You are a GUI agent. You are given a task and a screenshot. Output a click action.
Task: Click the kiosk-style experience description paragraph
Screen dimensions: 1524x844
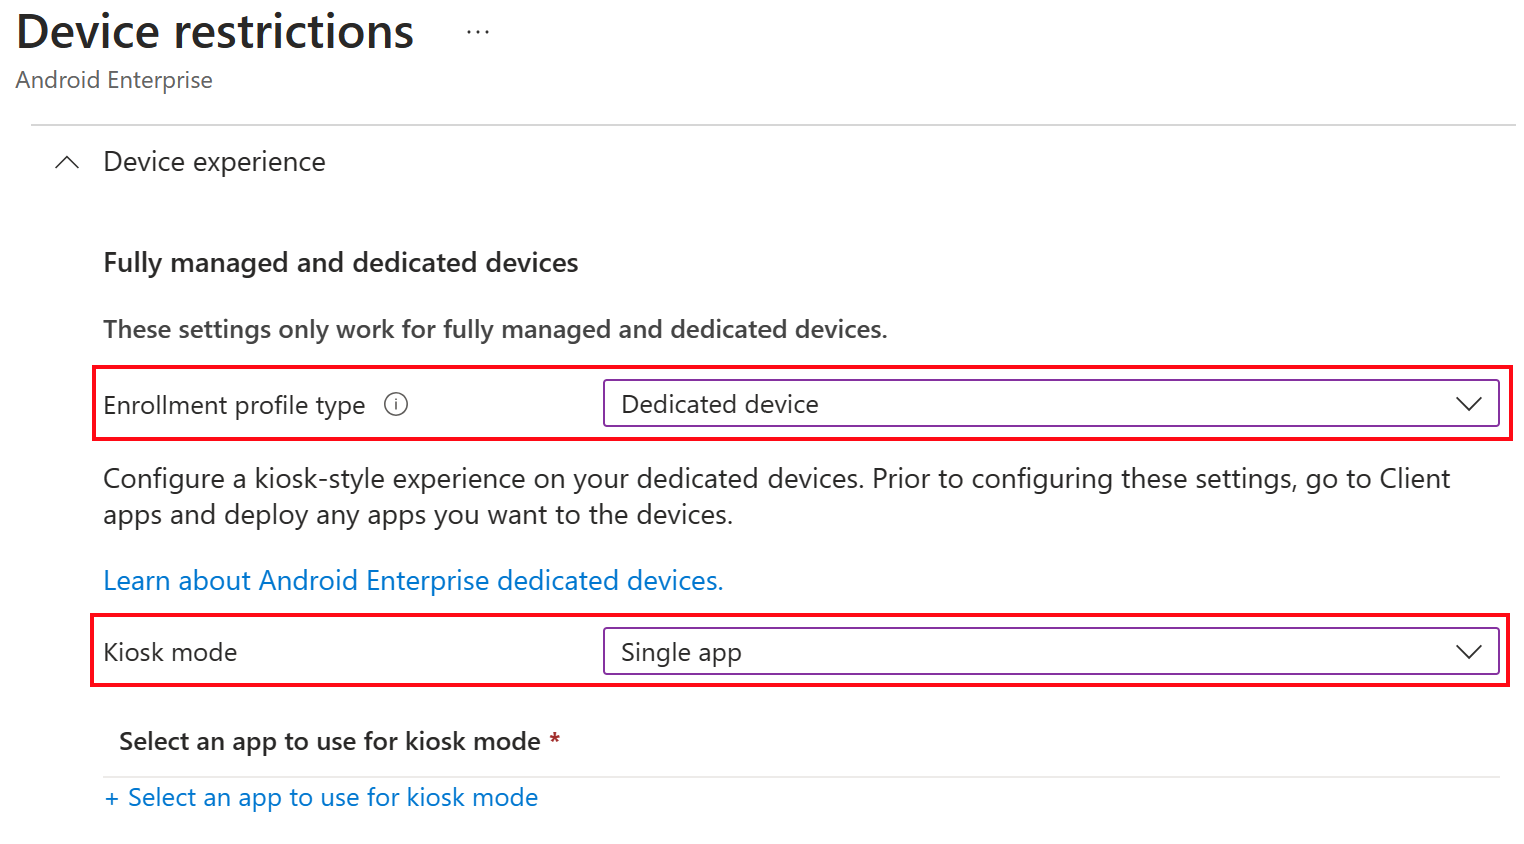776,496
